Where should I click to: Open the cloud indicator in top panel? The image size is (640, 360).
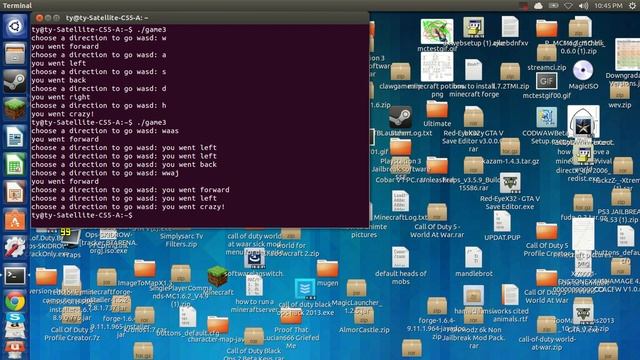pyautogui.click(x=538, y=5)
